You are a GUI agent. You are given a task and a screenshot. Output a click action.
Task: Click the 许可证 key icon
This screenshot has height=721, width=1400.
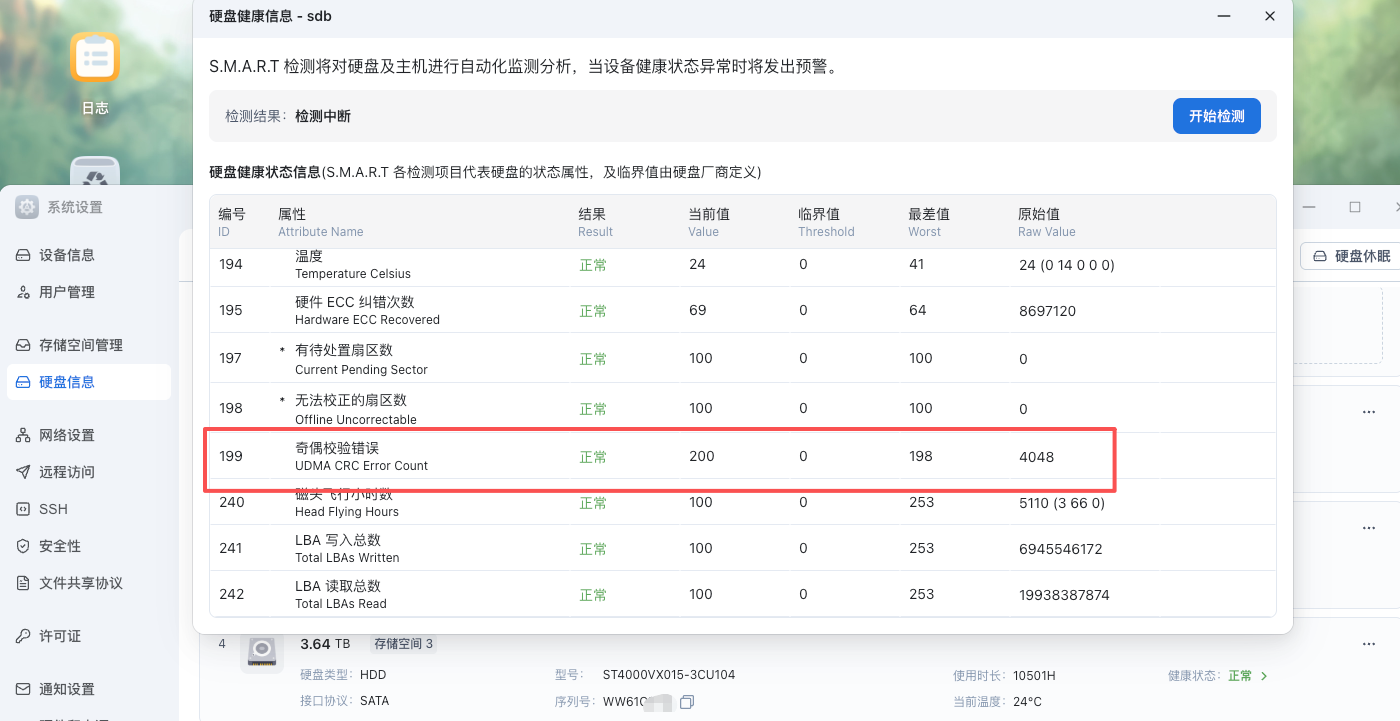coord(23,636)
